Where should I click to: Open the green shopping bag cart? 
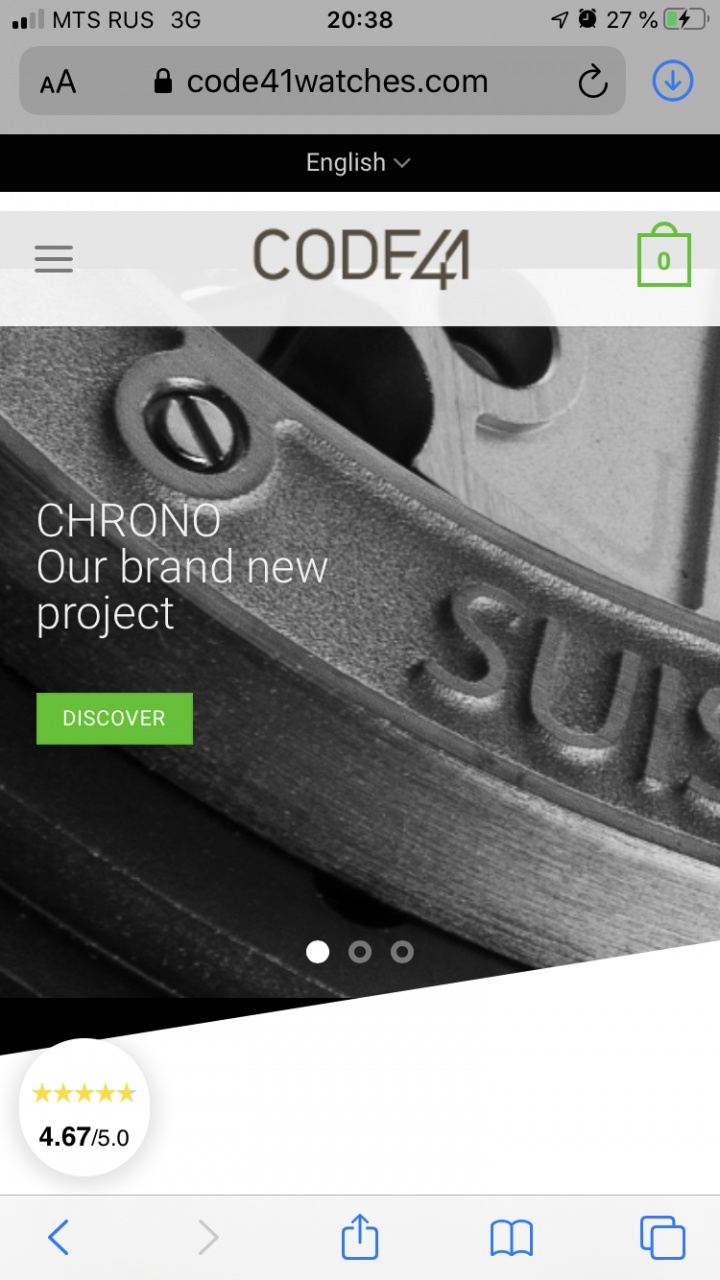point(664,254)
